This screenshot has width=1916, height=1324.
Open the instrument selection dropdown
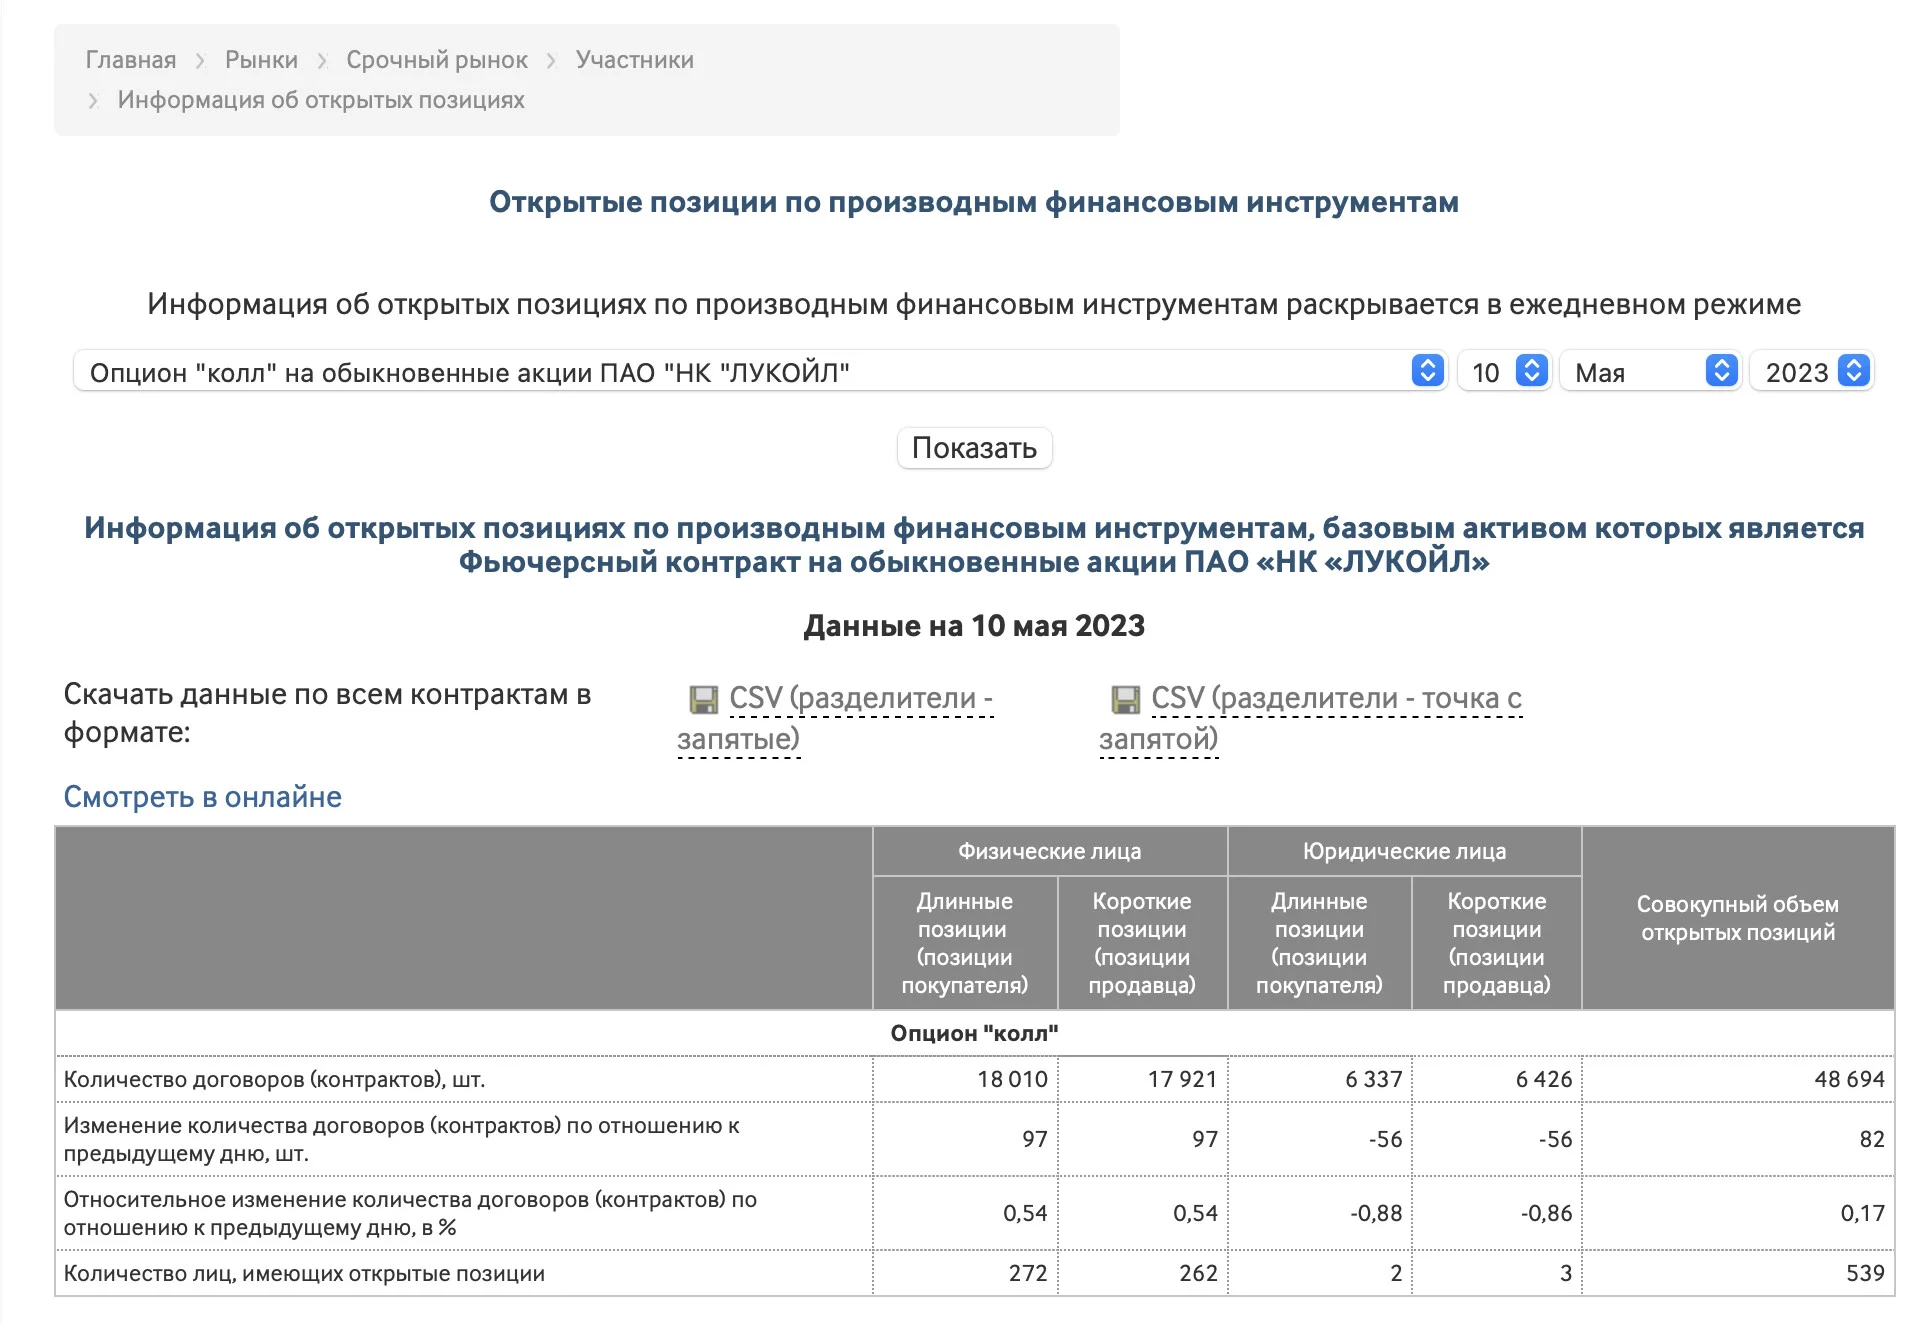pos(760,372)
